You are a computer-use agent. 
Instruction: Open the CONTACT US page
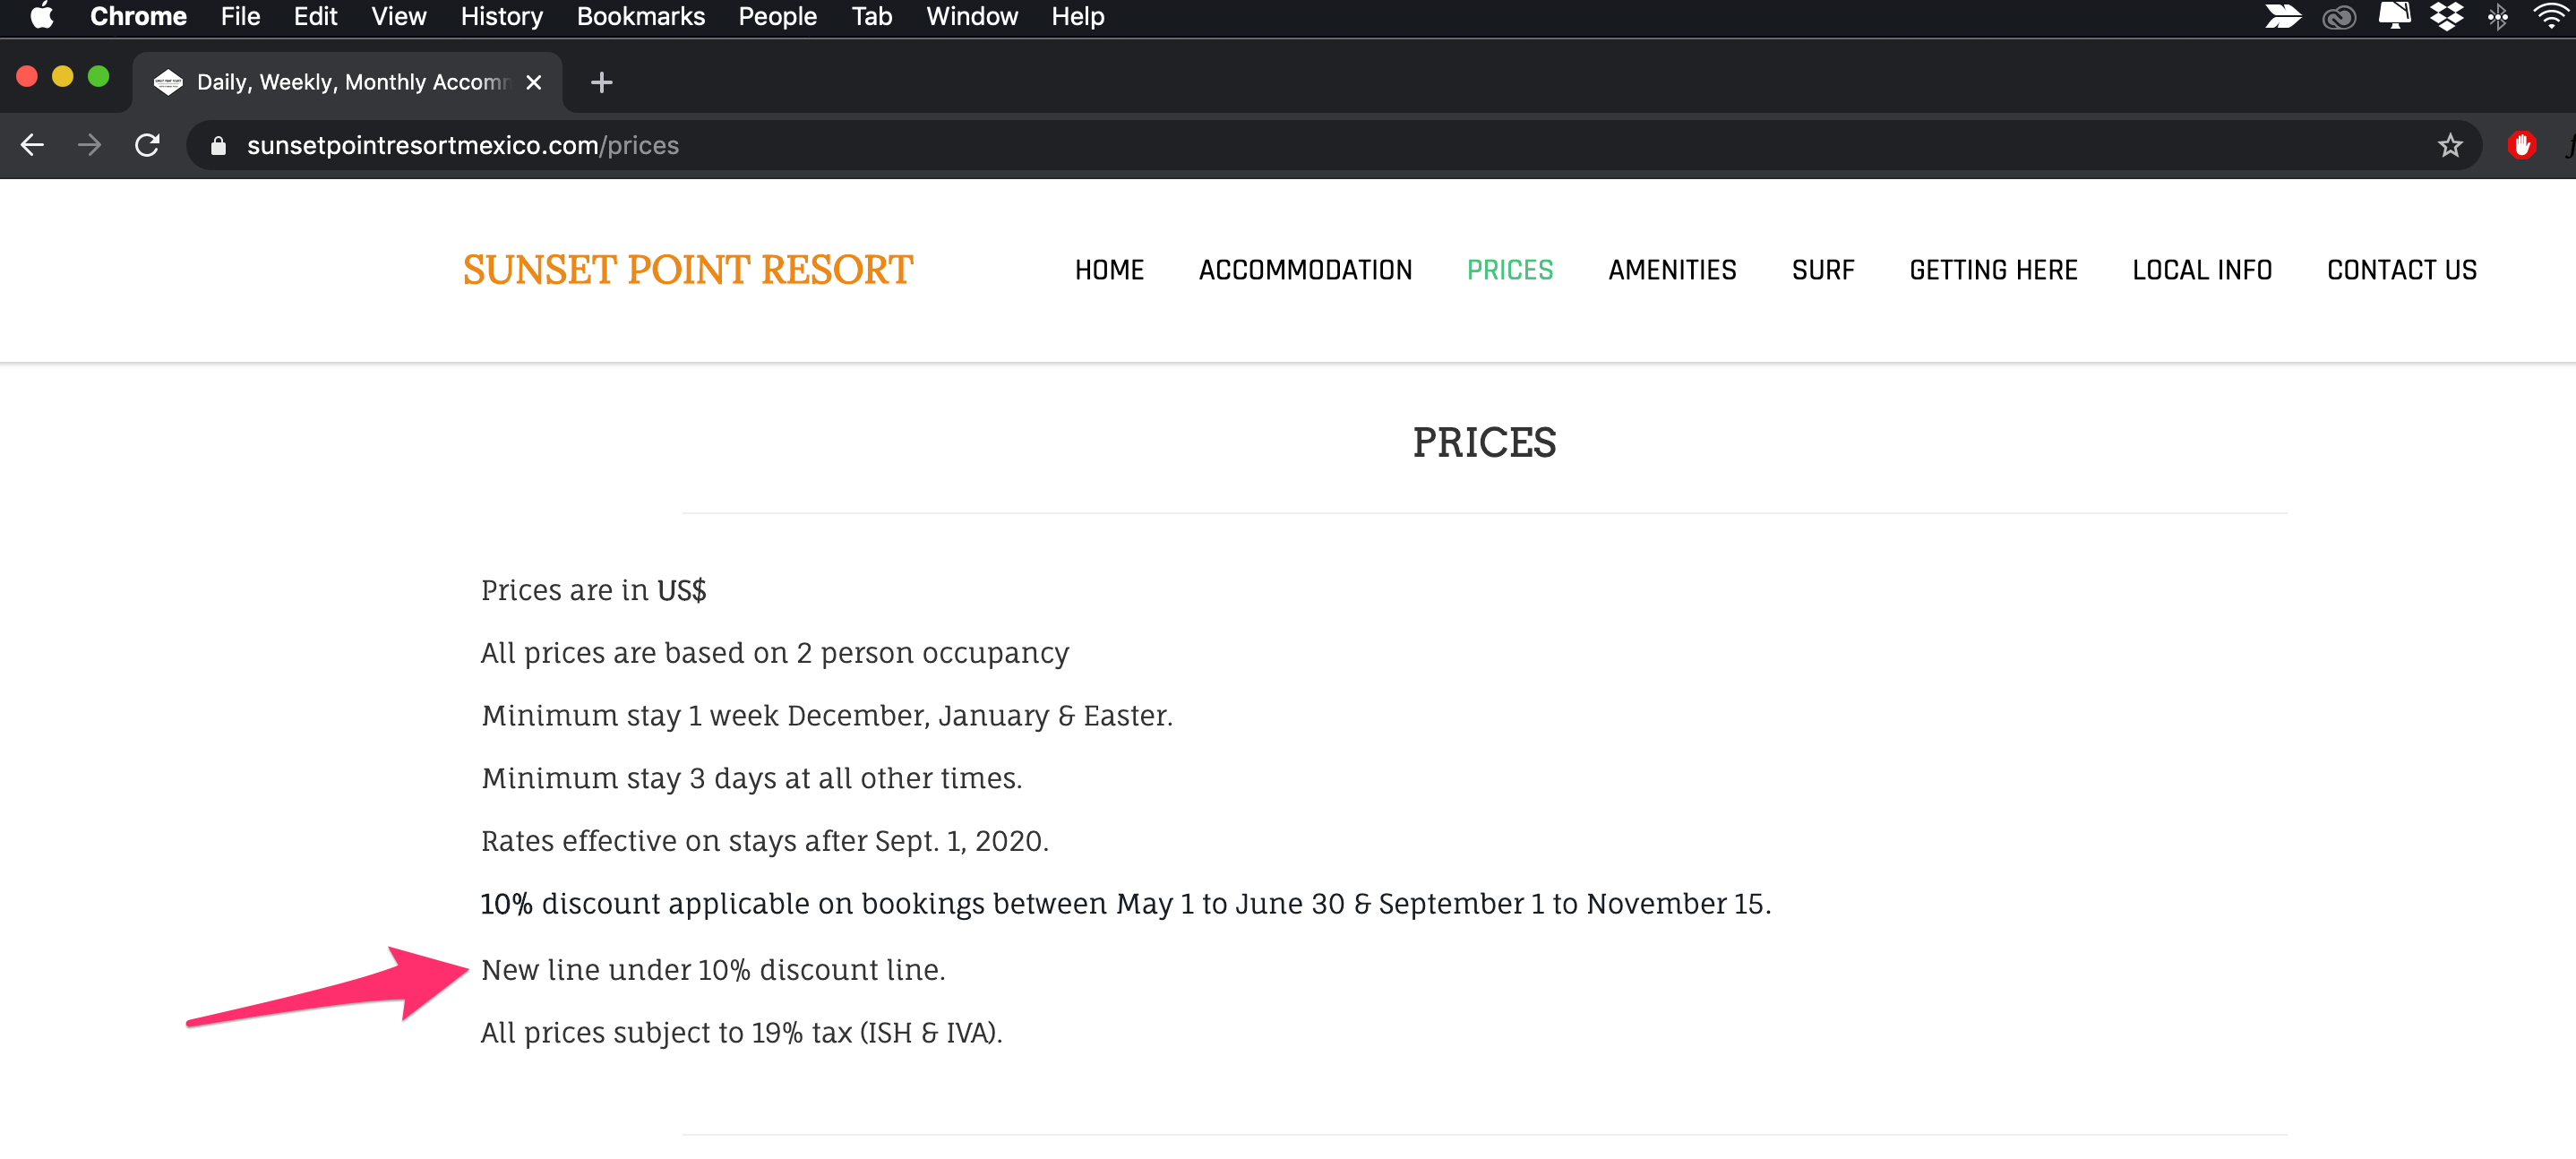pos(2402,270)
